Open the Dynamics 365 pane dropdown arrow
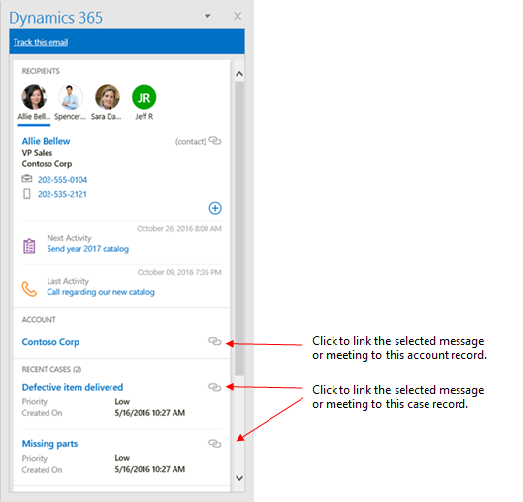 point(207,16)
